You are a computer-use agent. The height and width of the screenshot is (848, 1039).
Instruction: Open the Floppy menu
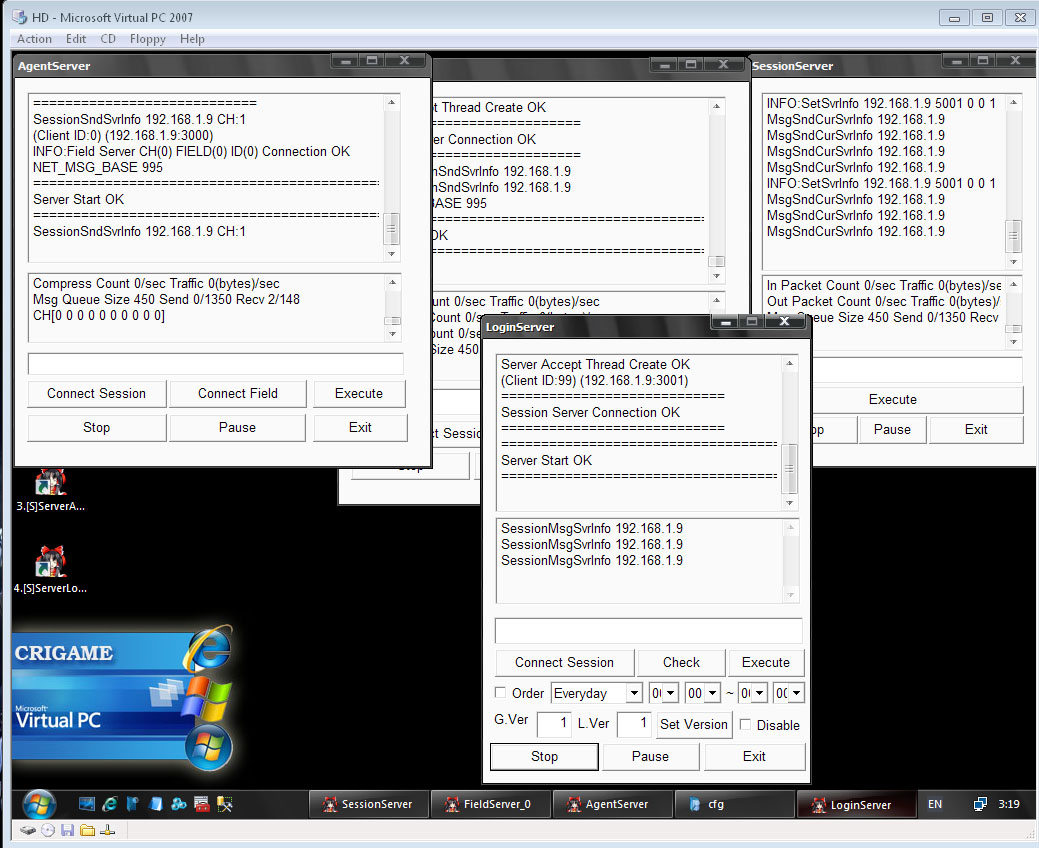pos(148,39)
